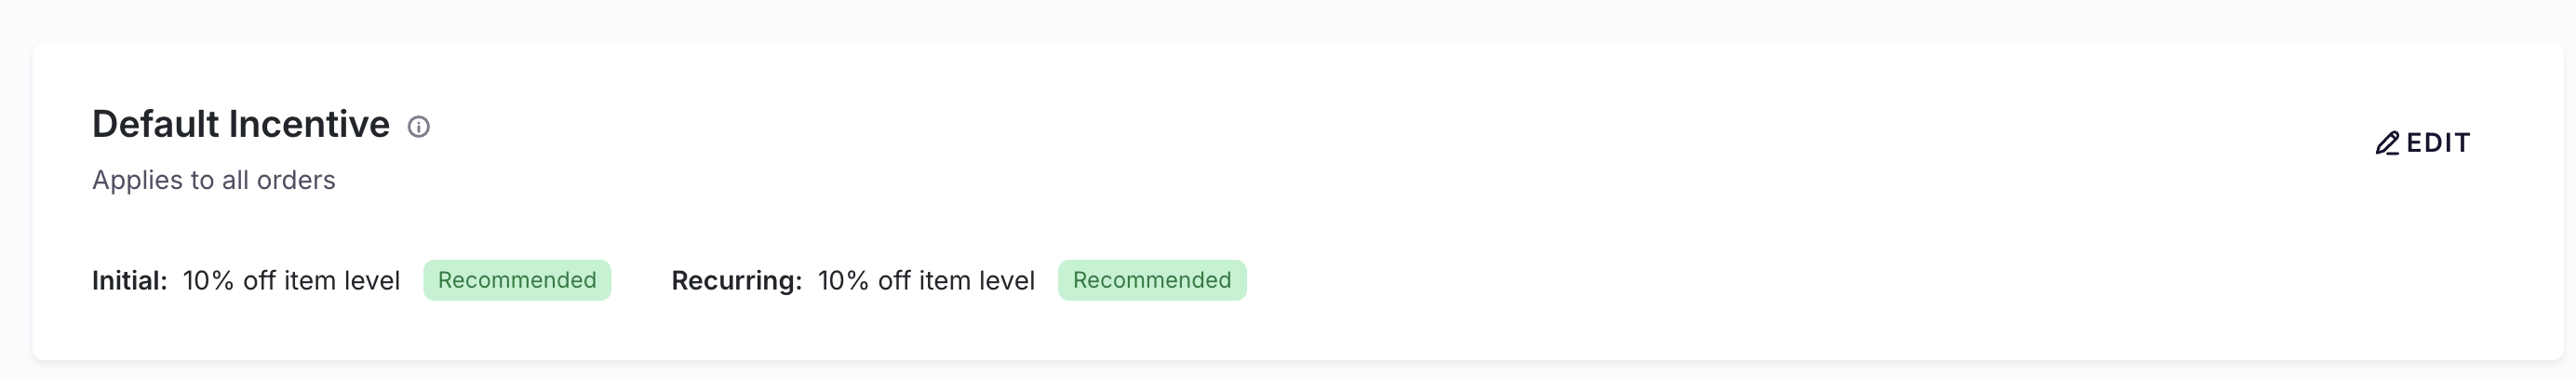Screen dimensions: 2576x378
Task: Click the "10%" figure in the Recurring incentive
Action: (x=843, y=281)
